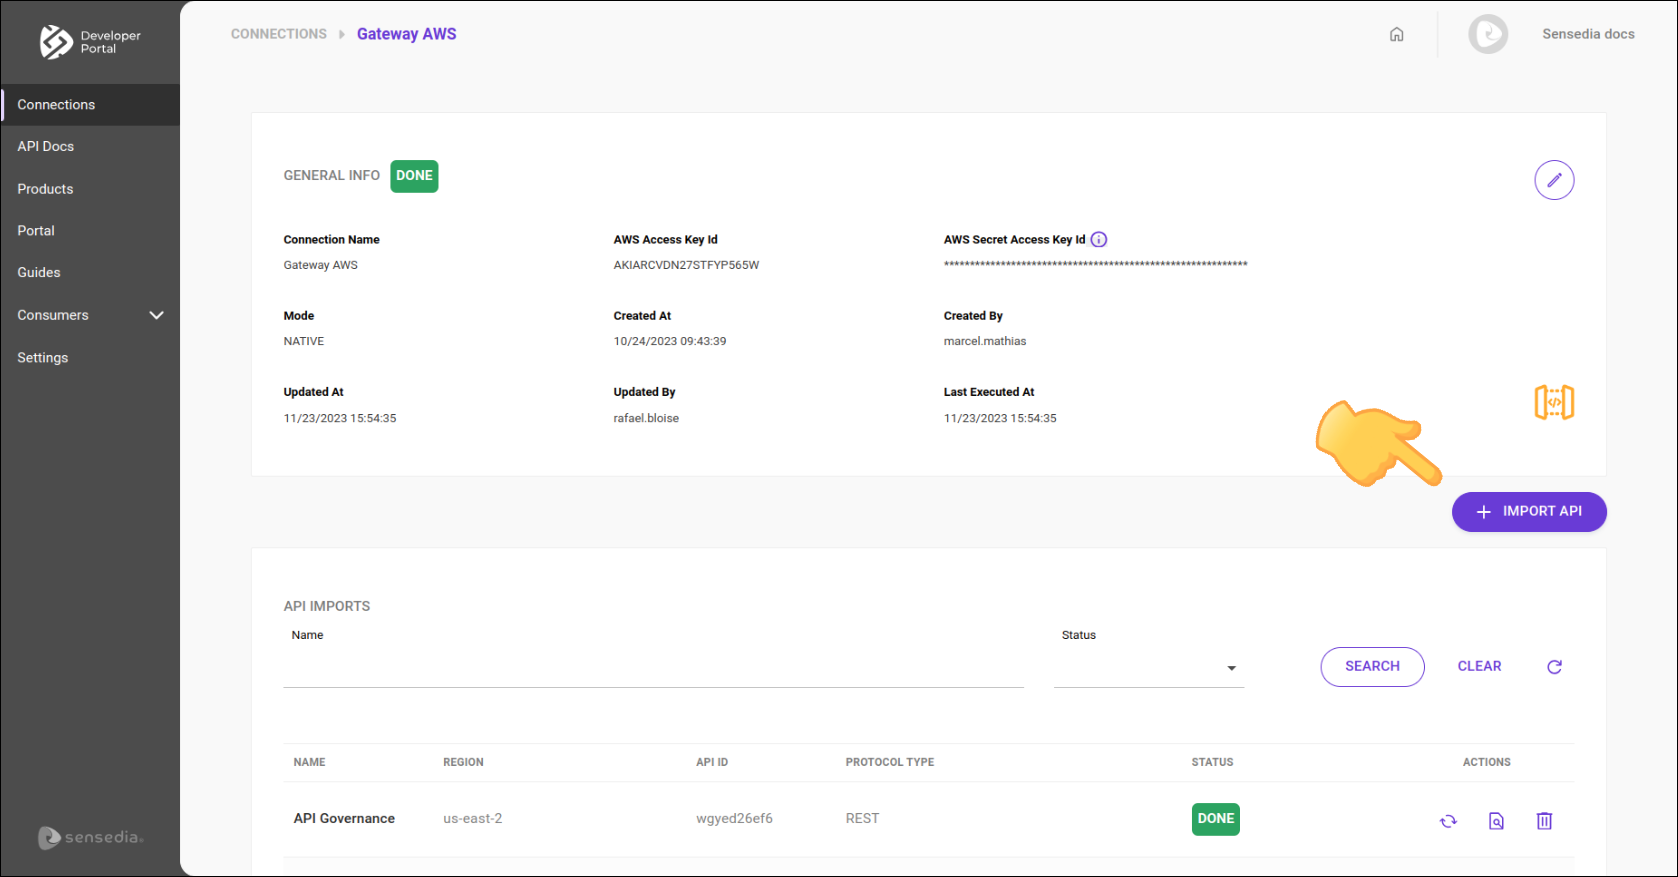
Task: Click the Clear filters button
Action: [x=1479, y=667]
